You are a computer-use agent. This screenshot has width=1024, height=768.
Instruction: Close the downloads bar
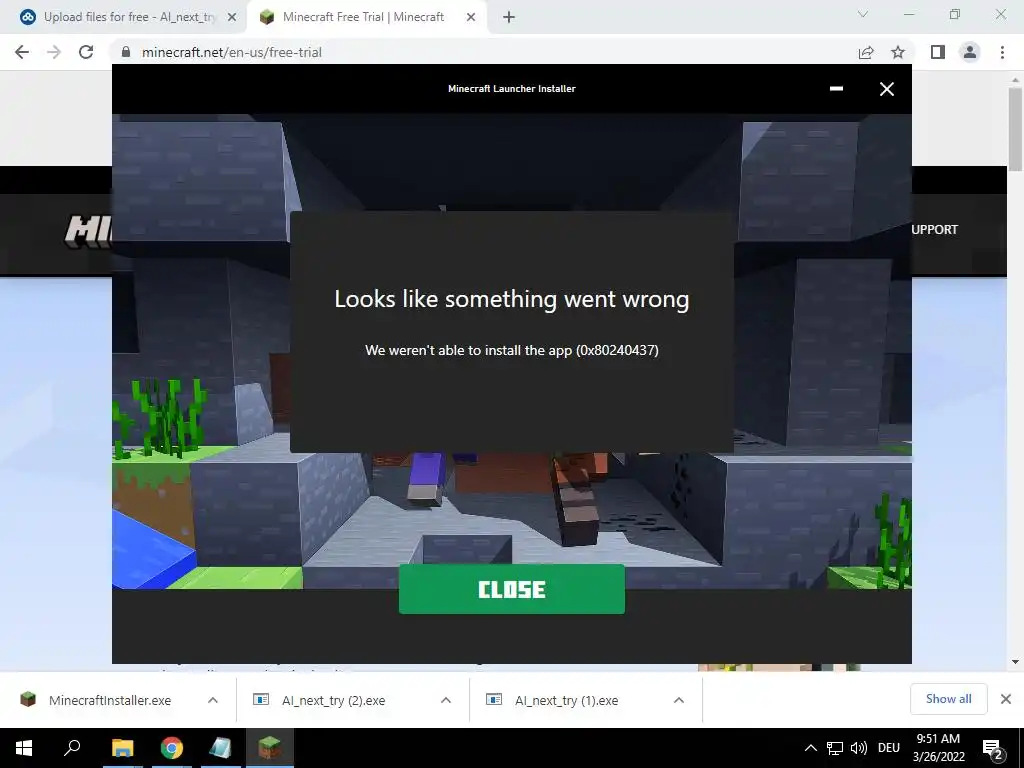[1006, 699]
